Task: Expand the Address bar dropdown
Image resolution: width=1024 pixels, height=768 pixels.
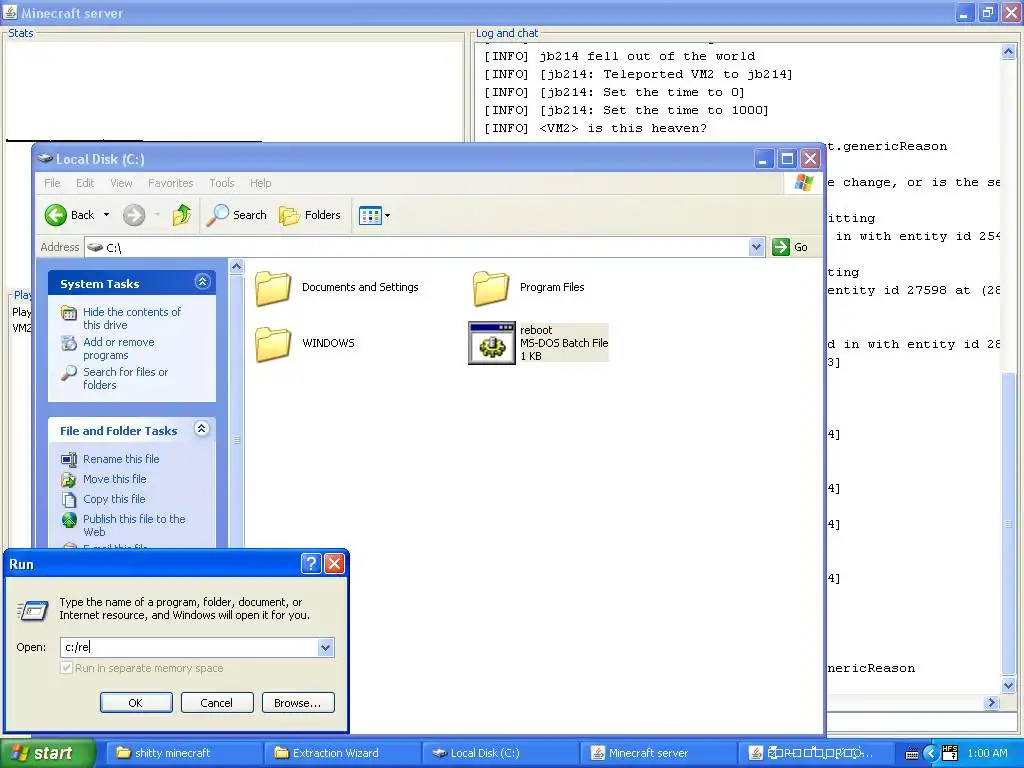Action: [756, 247]
